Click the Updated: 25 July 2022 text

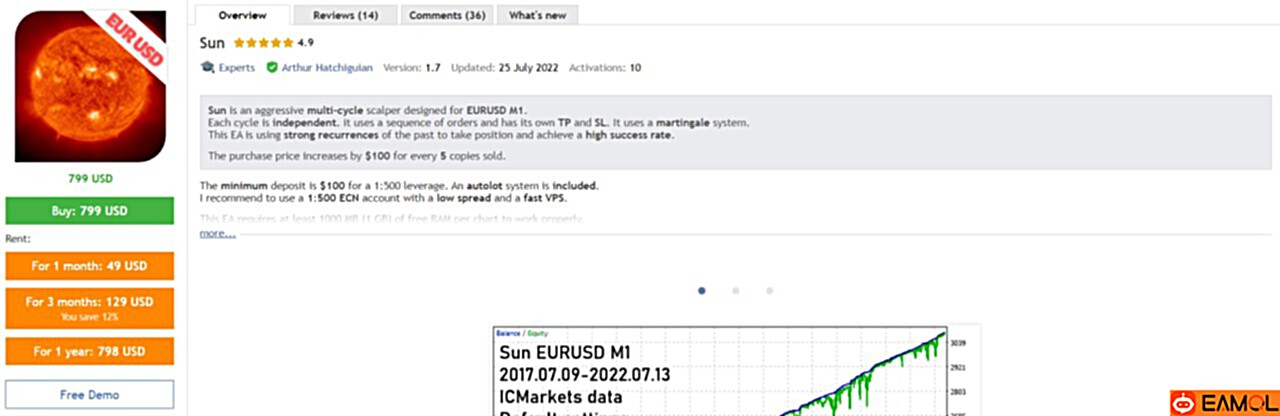[504, 68]
